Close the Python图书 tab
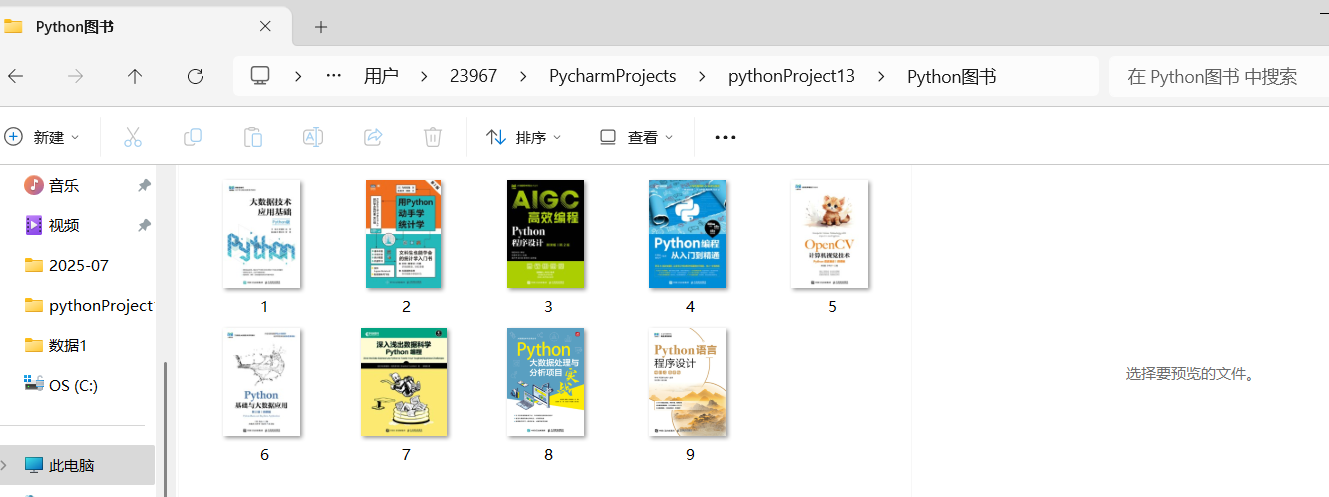 pyautogui.click(x=265, y=27)
